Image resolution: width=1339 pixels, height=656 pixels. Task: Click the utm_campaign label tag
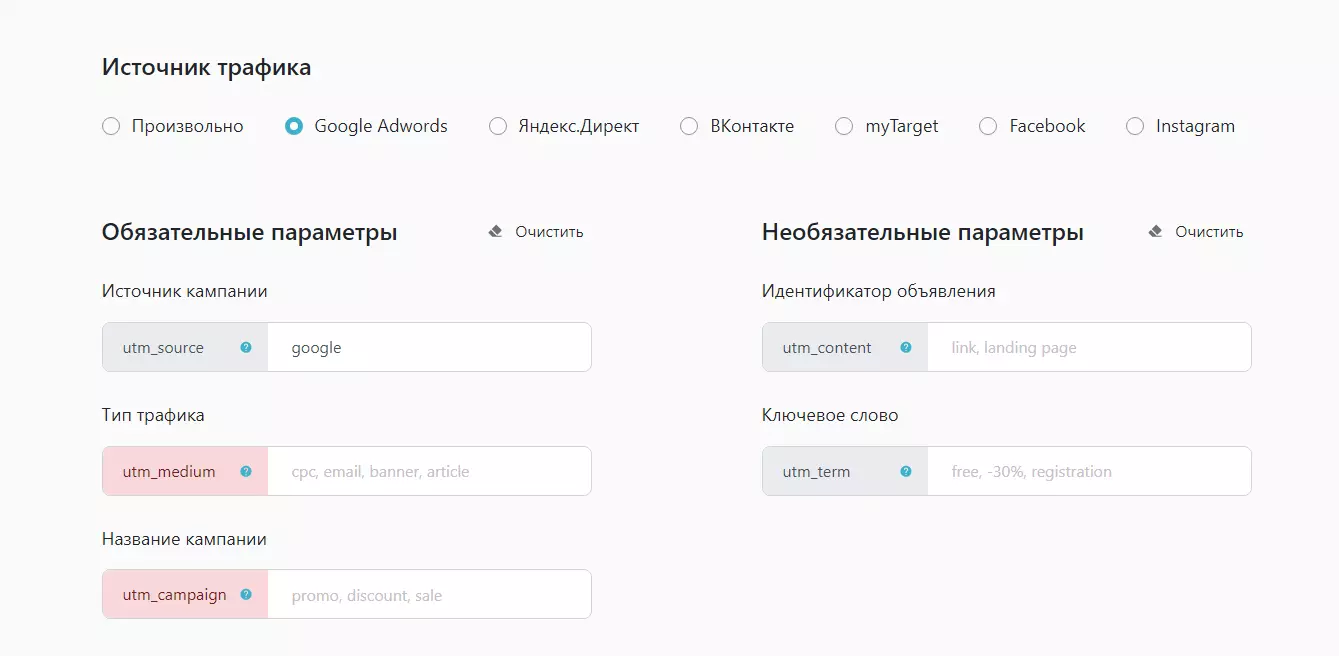click(185, 594)
